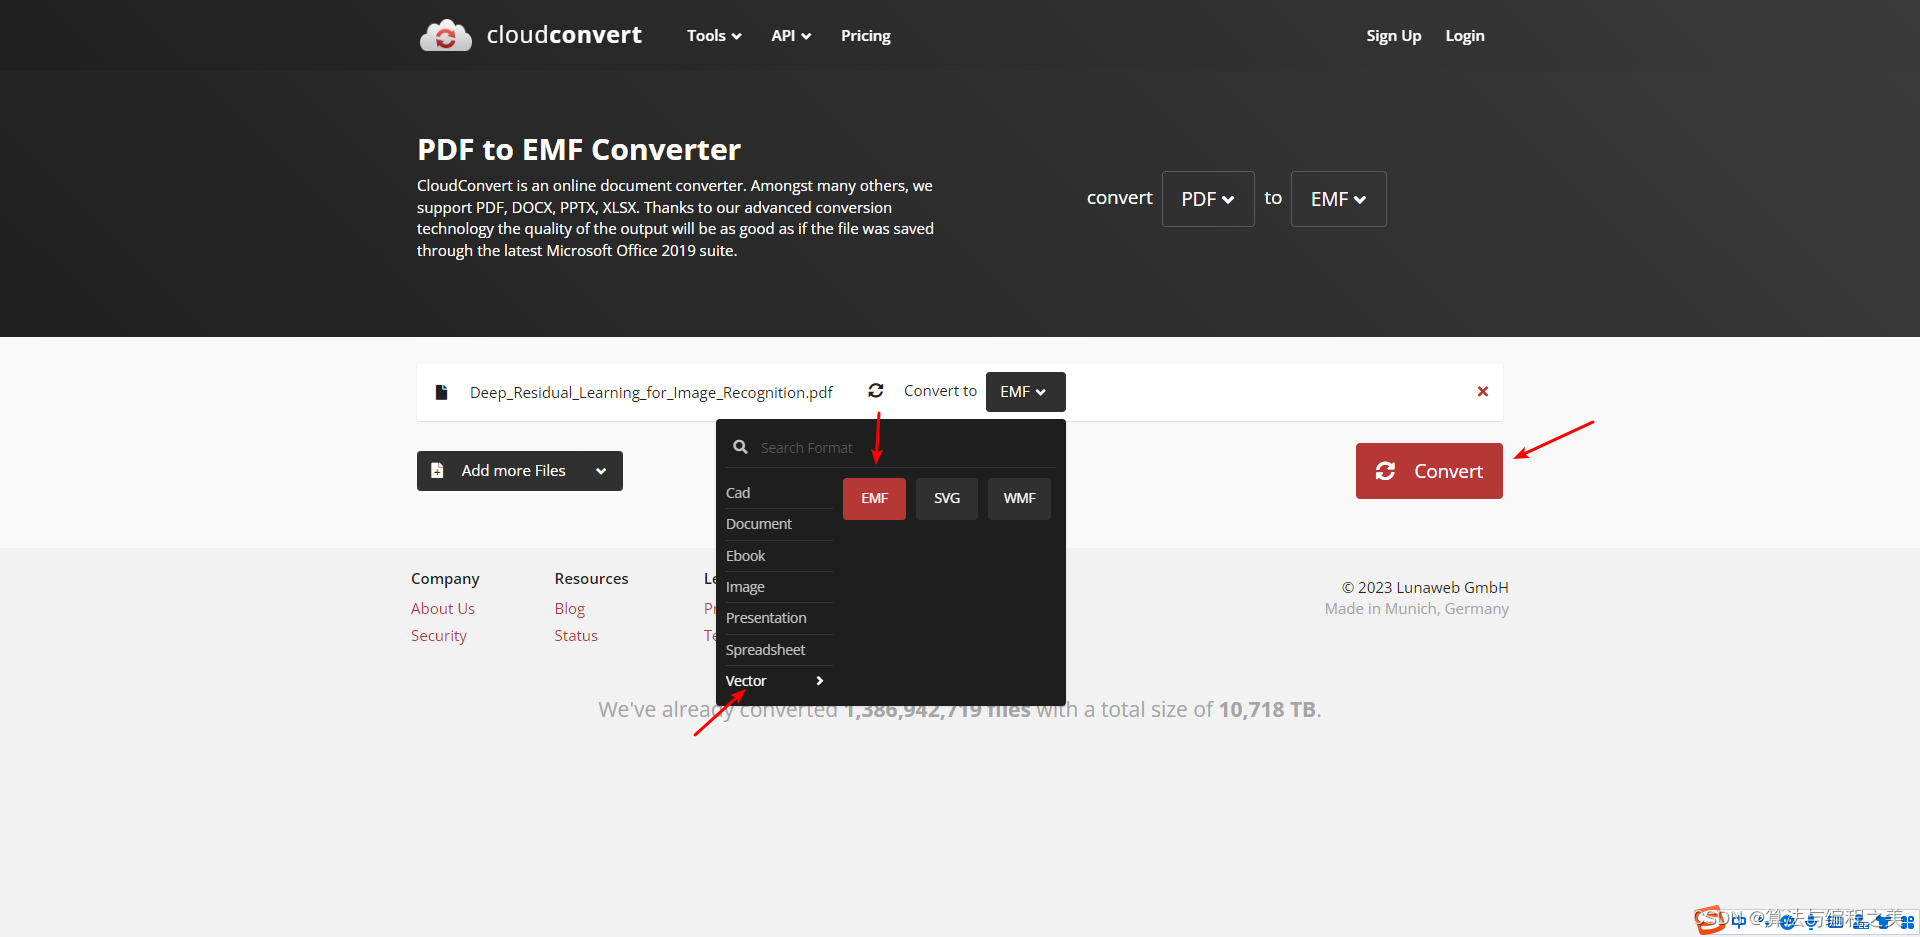Image resolution: width=1920 pixels, height=937 pixels.
Task: Click the cloudconvert brand name text
Action: coord(564,35)
